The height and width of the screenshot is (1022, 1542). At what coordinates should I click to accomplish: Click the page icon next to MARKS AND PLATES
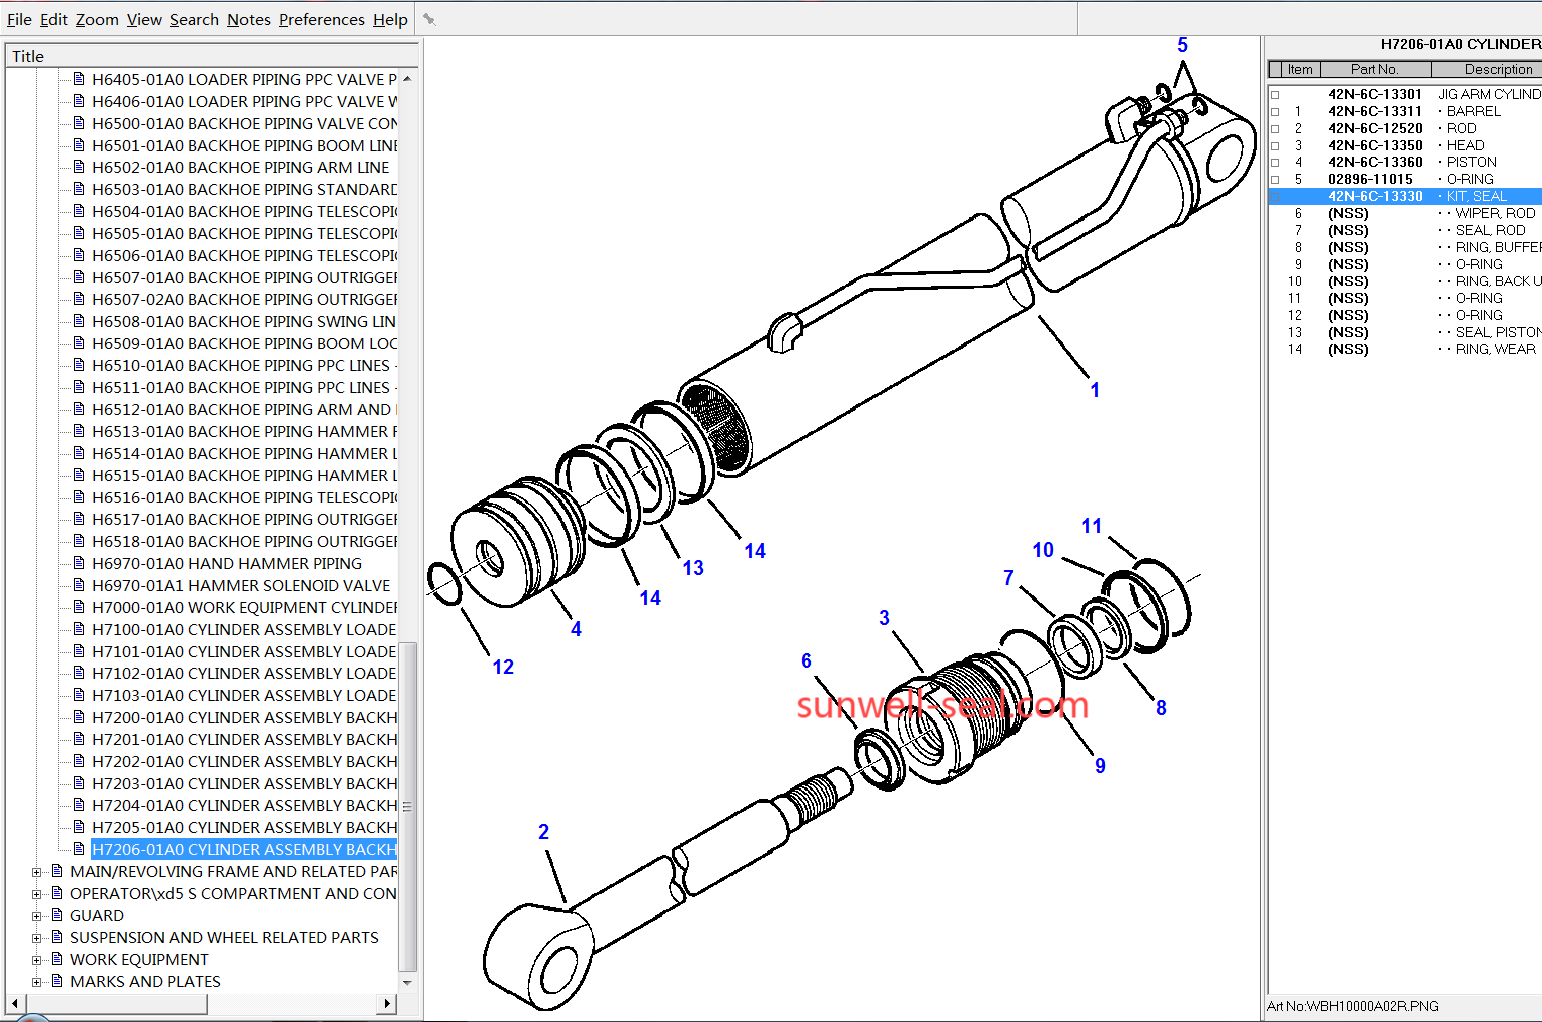pos(57,981)
